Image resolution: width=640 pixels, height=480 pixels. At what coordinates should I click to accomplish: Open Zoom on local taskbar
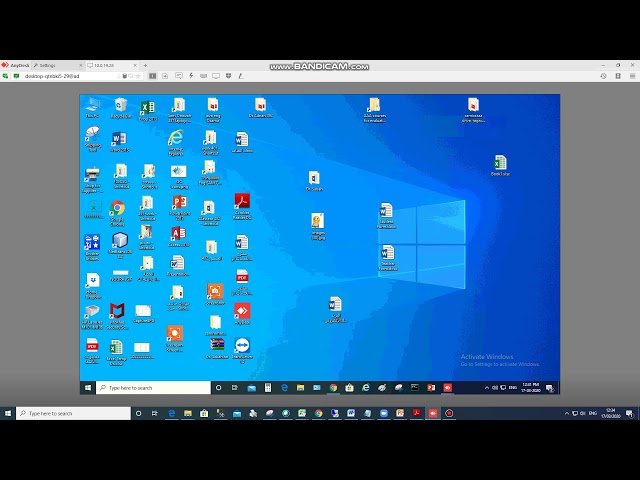[383, 413]
